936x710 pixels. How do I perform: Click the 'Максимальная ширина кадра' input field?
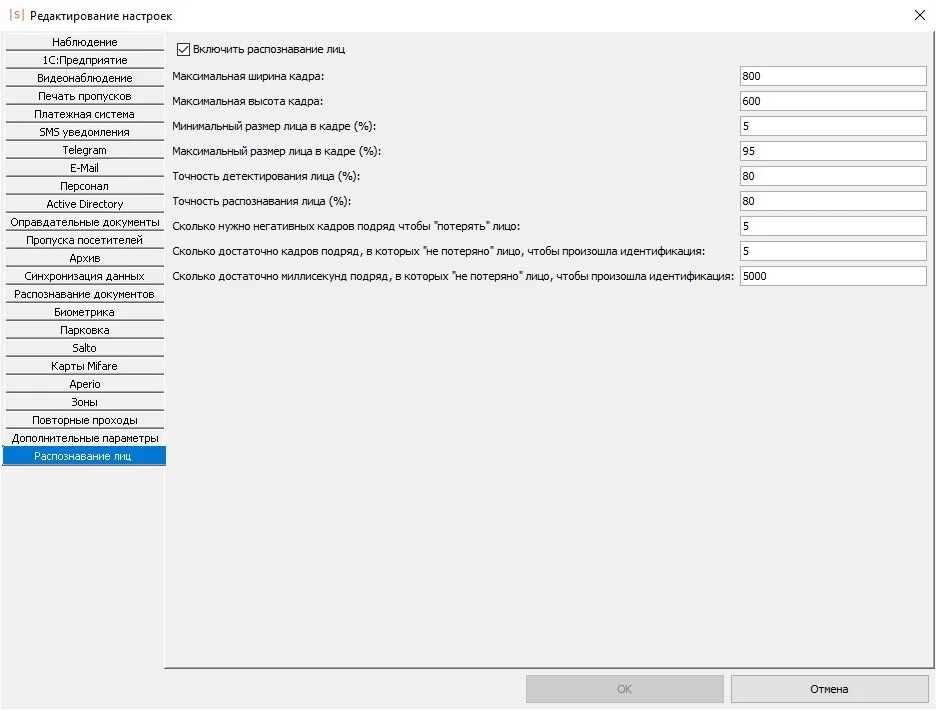coord(833,76)
